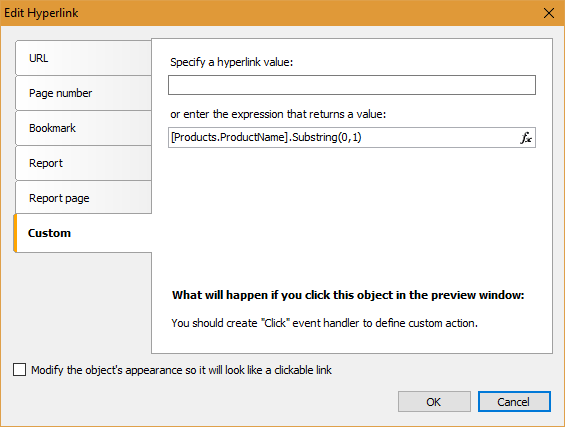Screen dimensions: 565x427
Task: Click the "Specify a hyperlink value" label
Action: [232, 62]
